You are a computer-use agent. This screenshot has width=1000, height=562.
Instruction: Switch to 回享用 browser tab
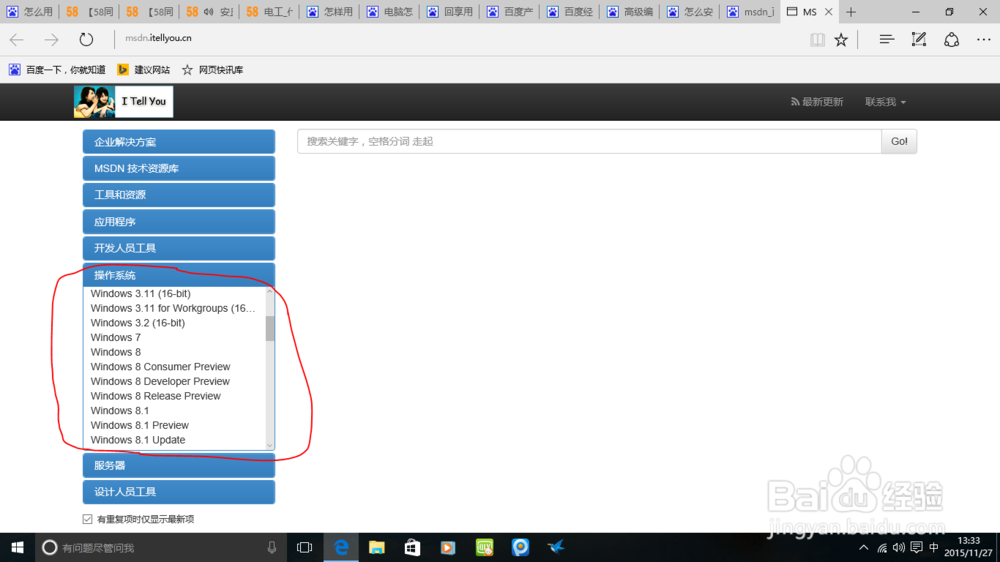(x=449, y=11)
